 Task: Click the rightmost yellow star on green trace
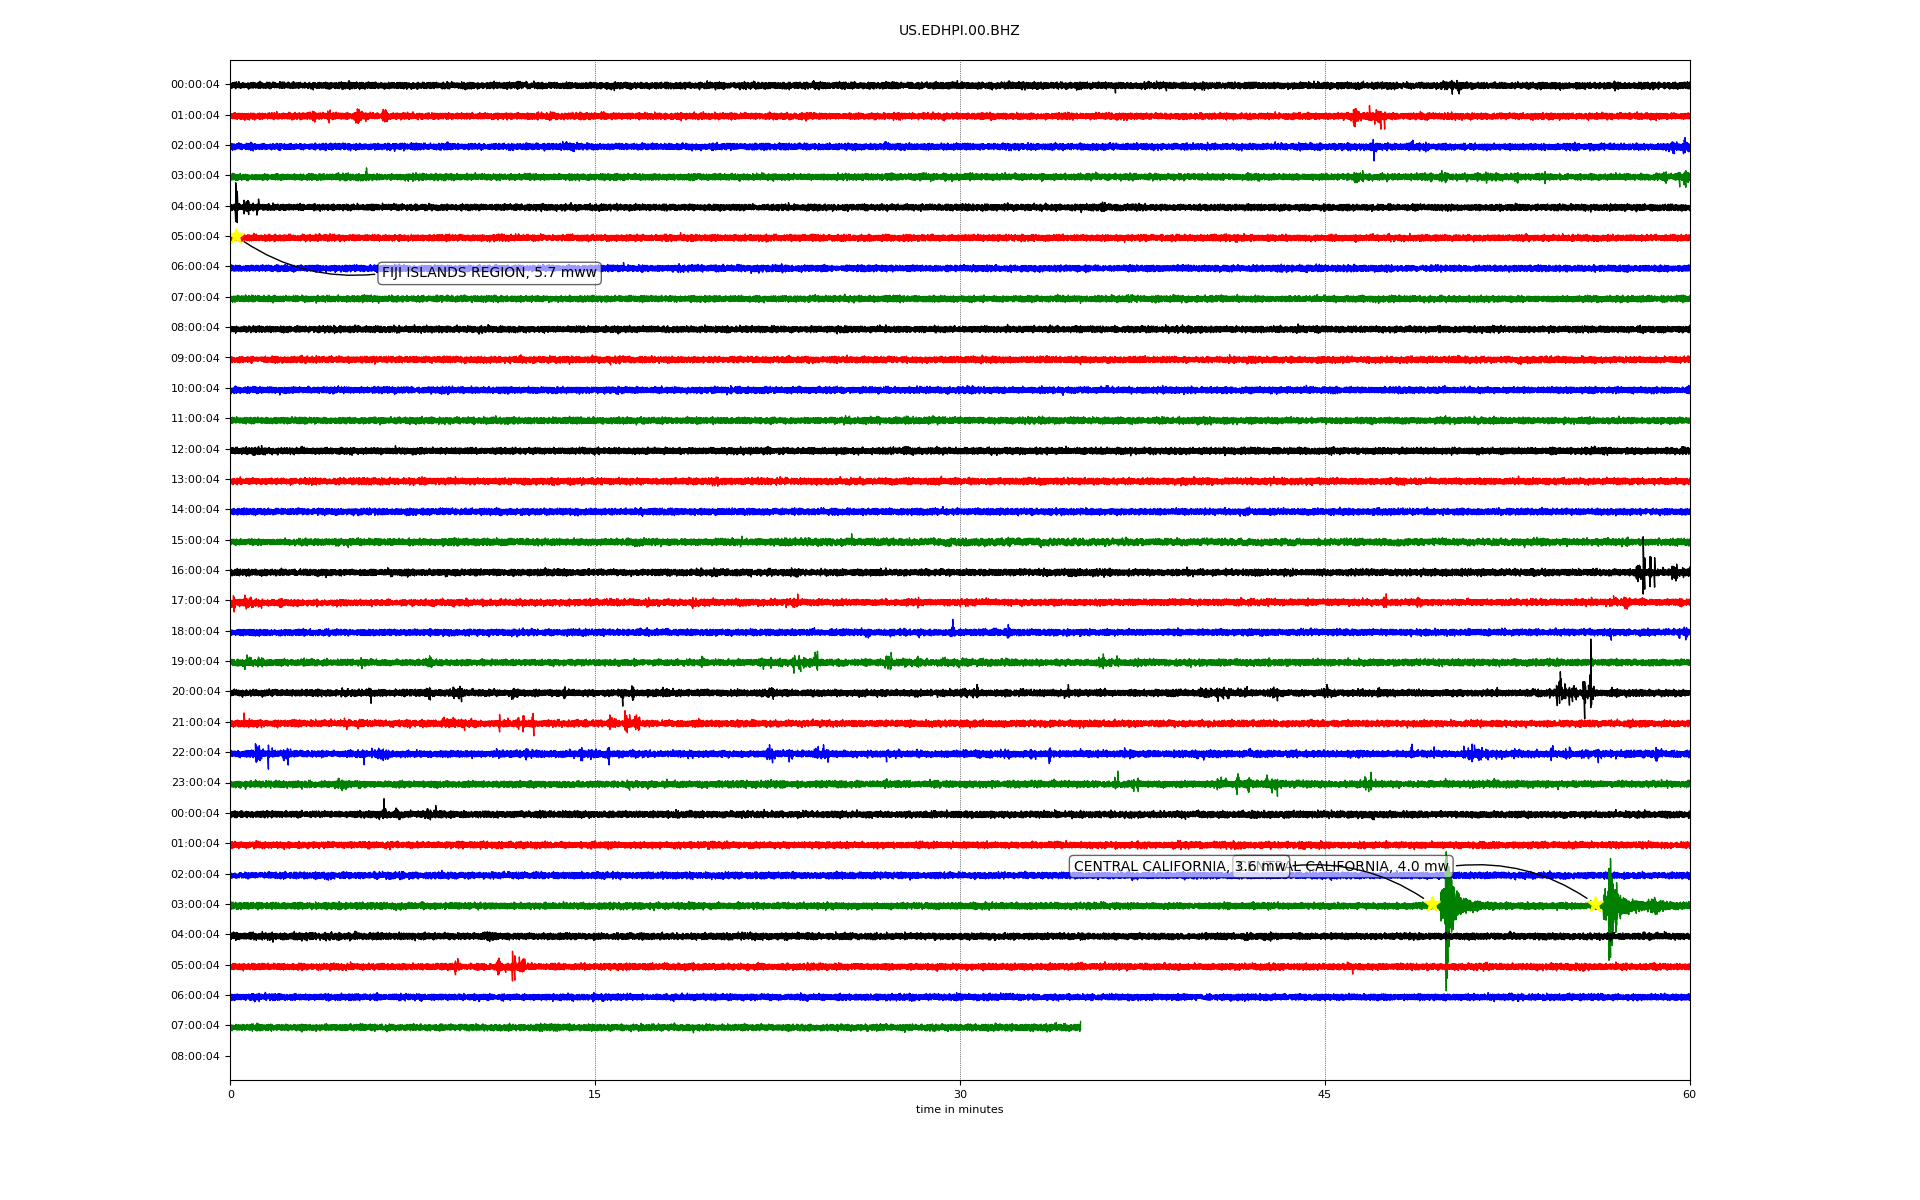[x=1595, y=904]
